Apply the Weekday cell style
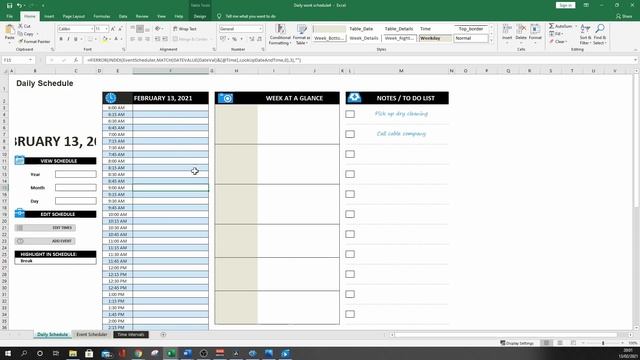 tap(435, 38)
